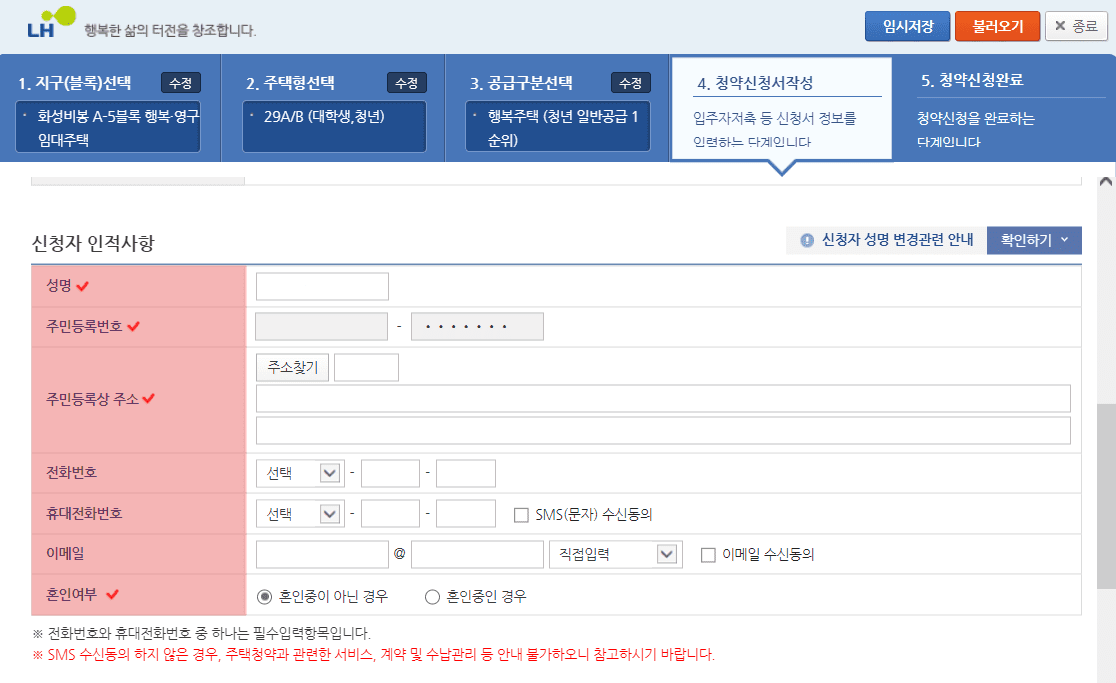1116x683 pixels.
Task: Click the info icon beside 신청자 성명 변경관련 안내
Action: coord(807,240)
